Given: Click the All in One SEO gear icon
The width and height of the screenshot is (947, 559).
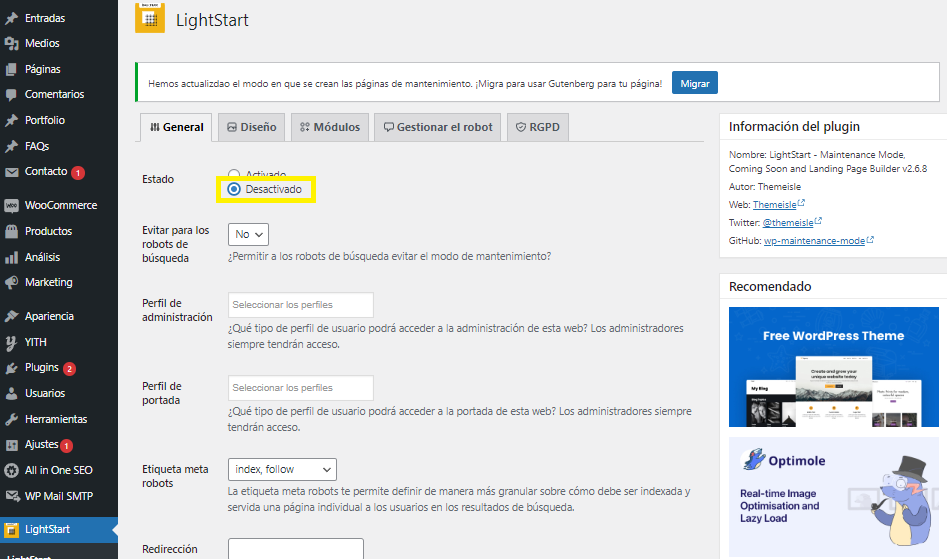Looking at the screenshot, I should click(x=12, y=470).
